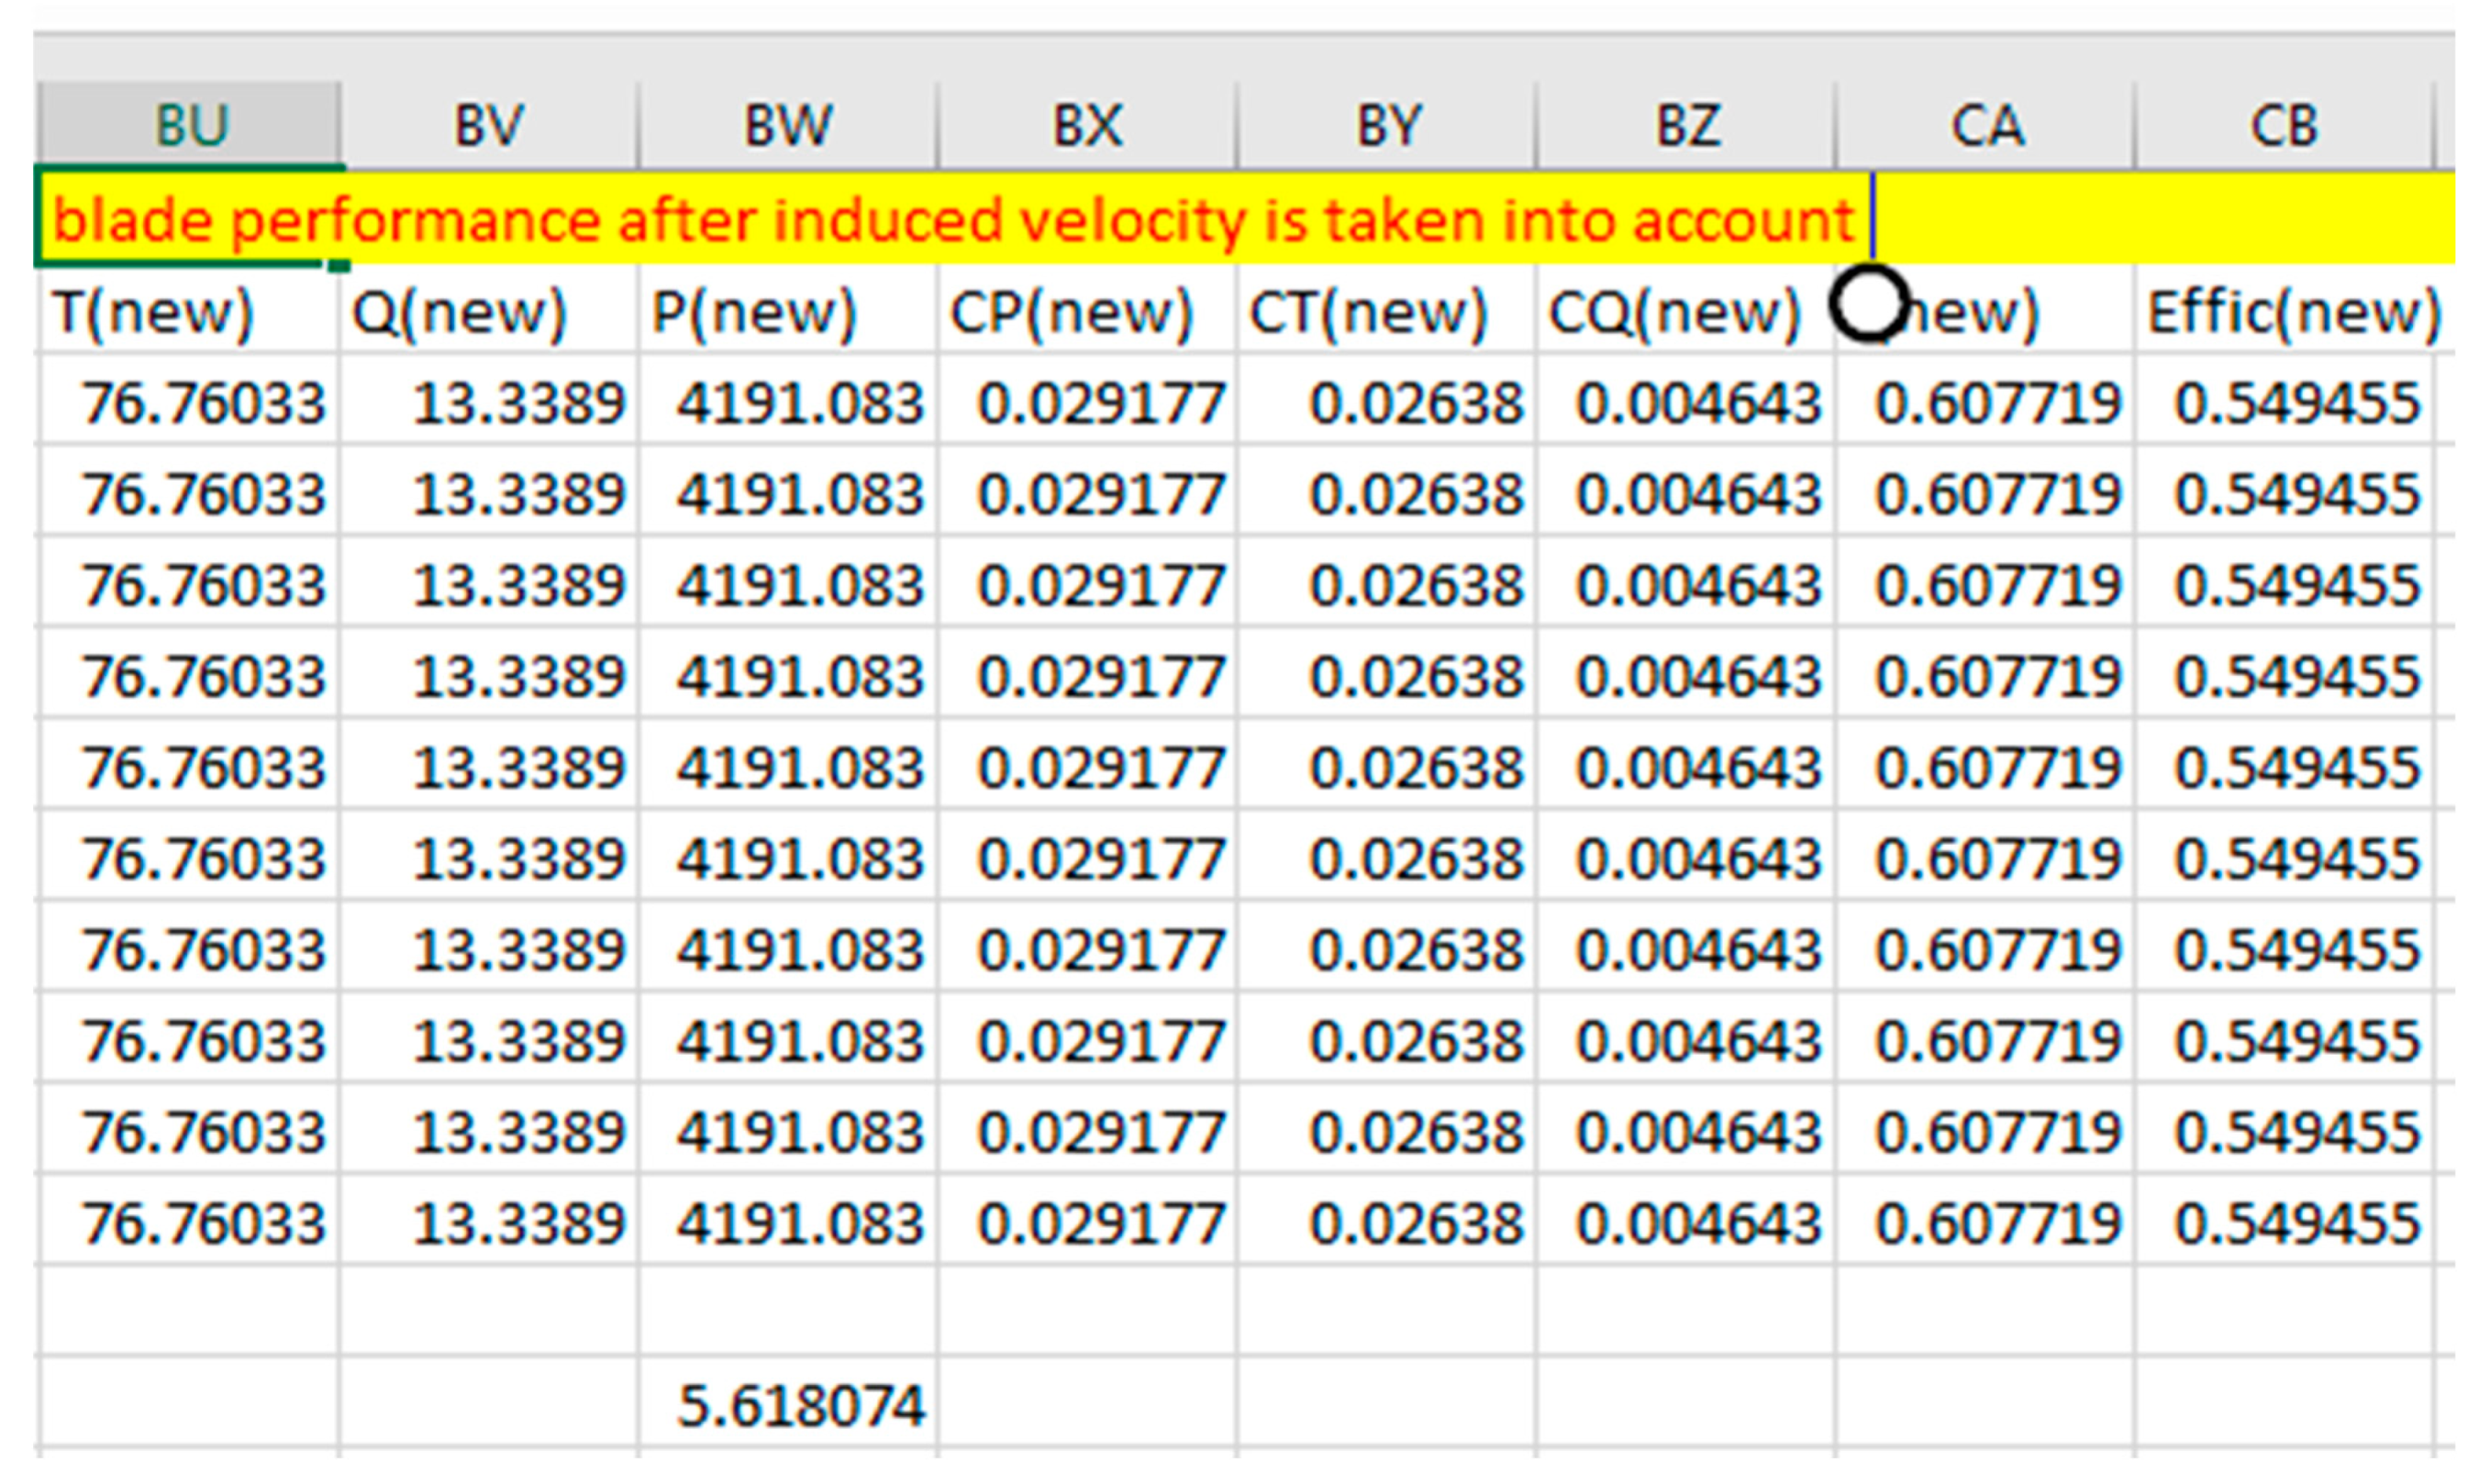Image resolution: width=2479 pixels, height=1484 pixels.
Task: Select the cell containing 5.618074
Action: (x=800, y=1406)
